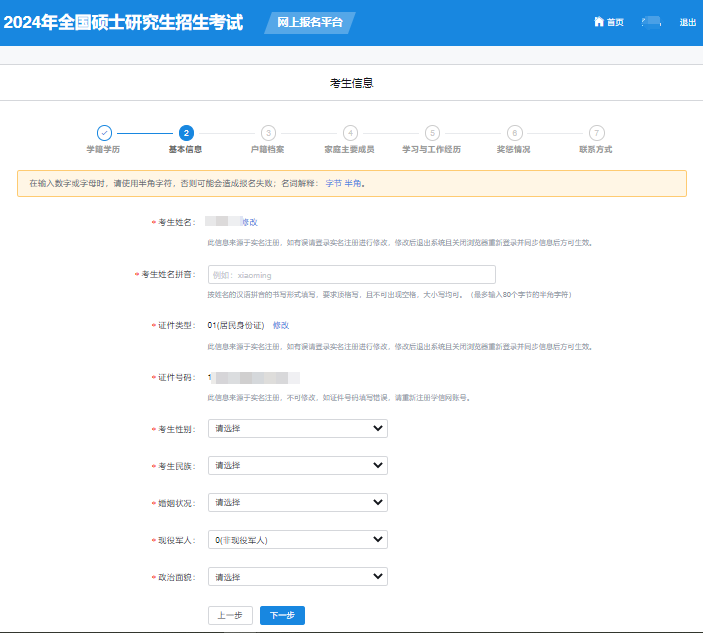Click step 4 circle for 家庭主要成员
The width and height of the screenshot is (703, 633).
coord(350,132)
